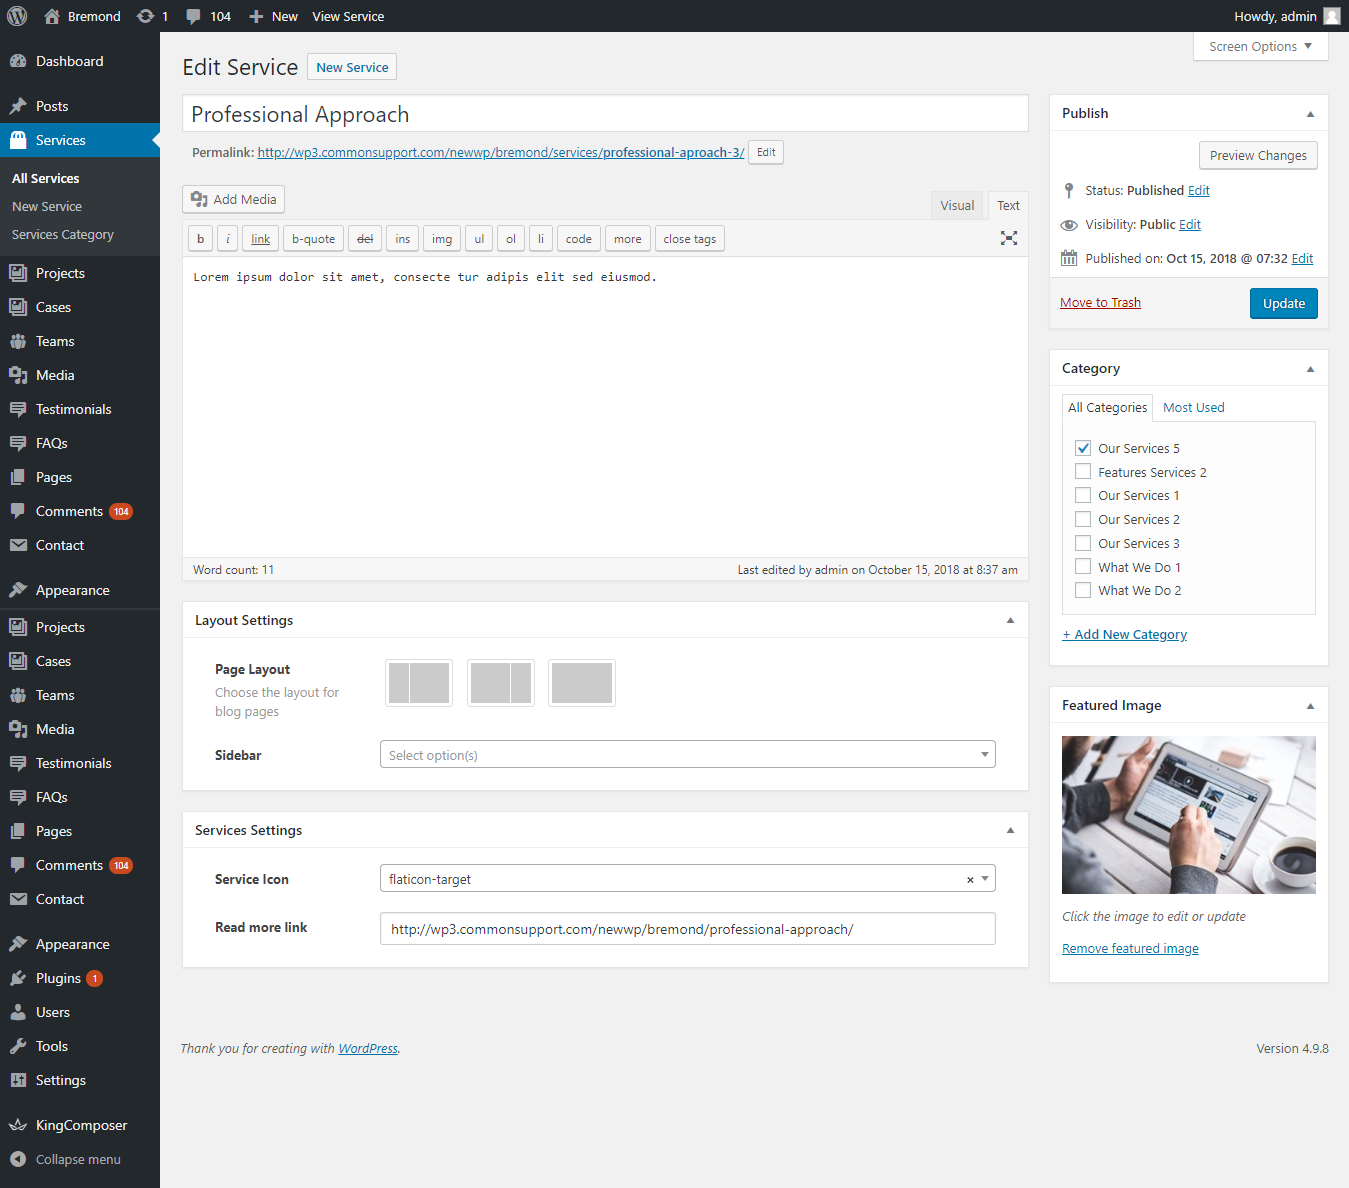Screen dimensions: 1349x1188
Task: Choose the full width page layout icon
Action: [x=582, y=683]
